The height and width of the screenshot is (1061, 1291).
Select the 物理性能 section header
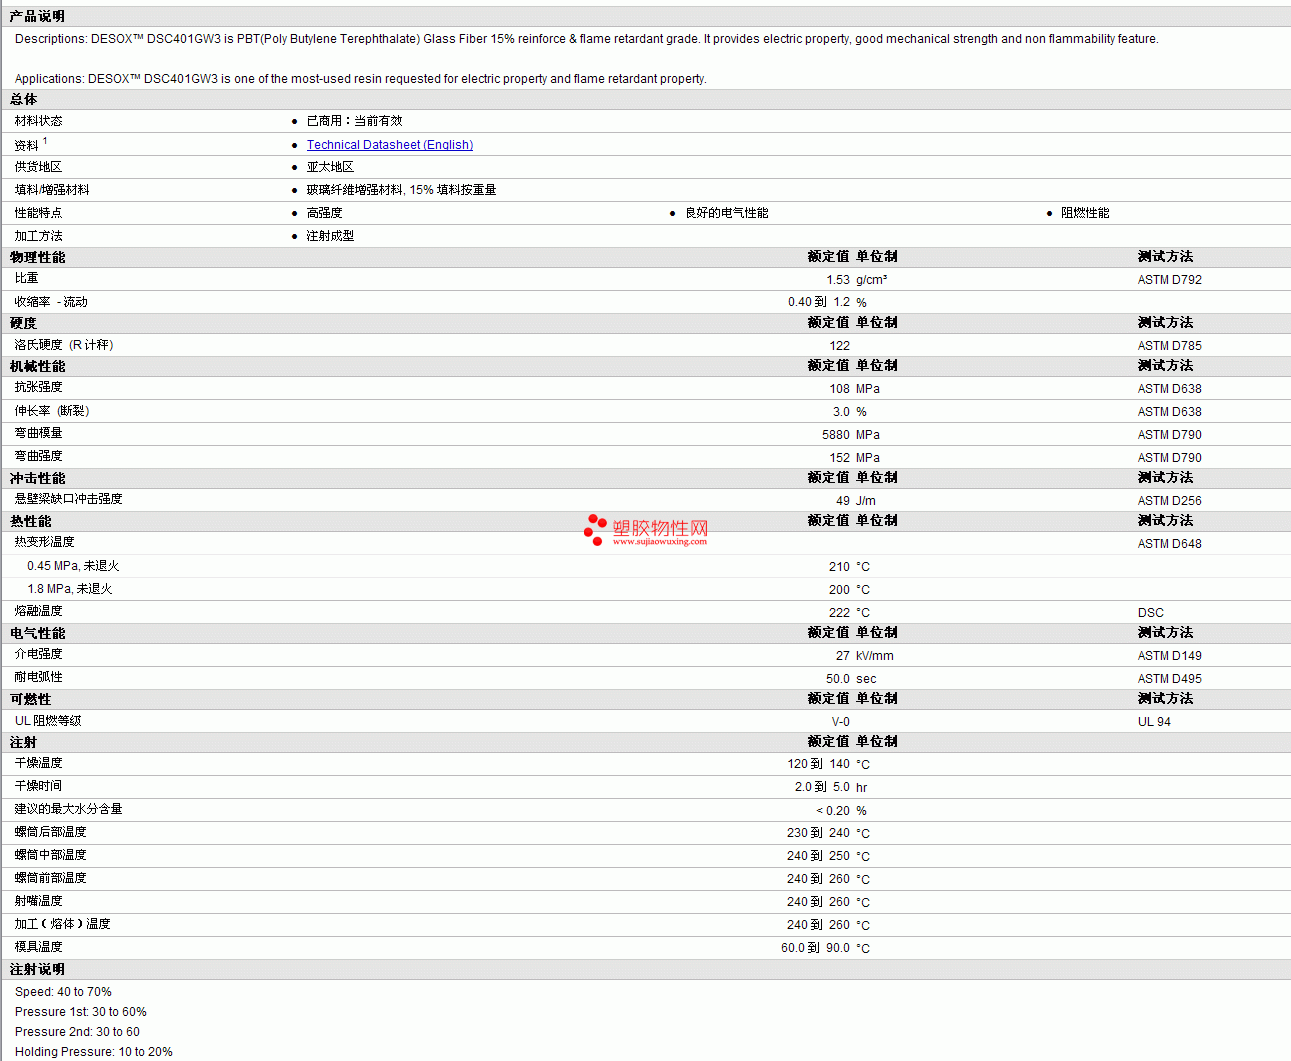point(37,257)
